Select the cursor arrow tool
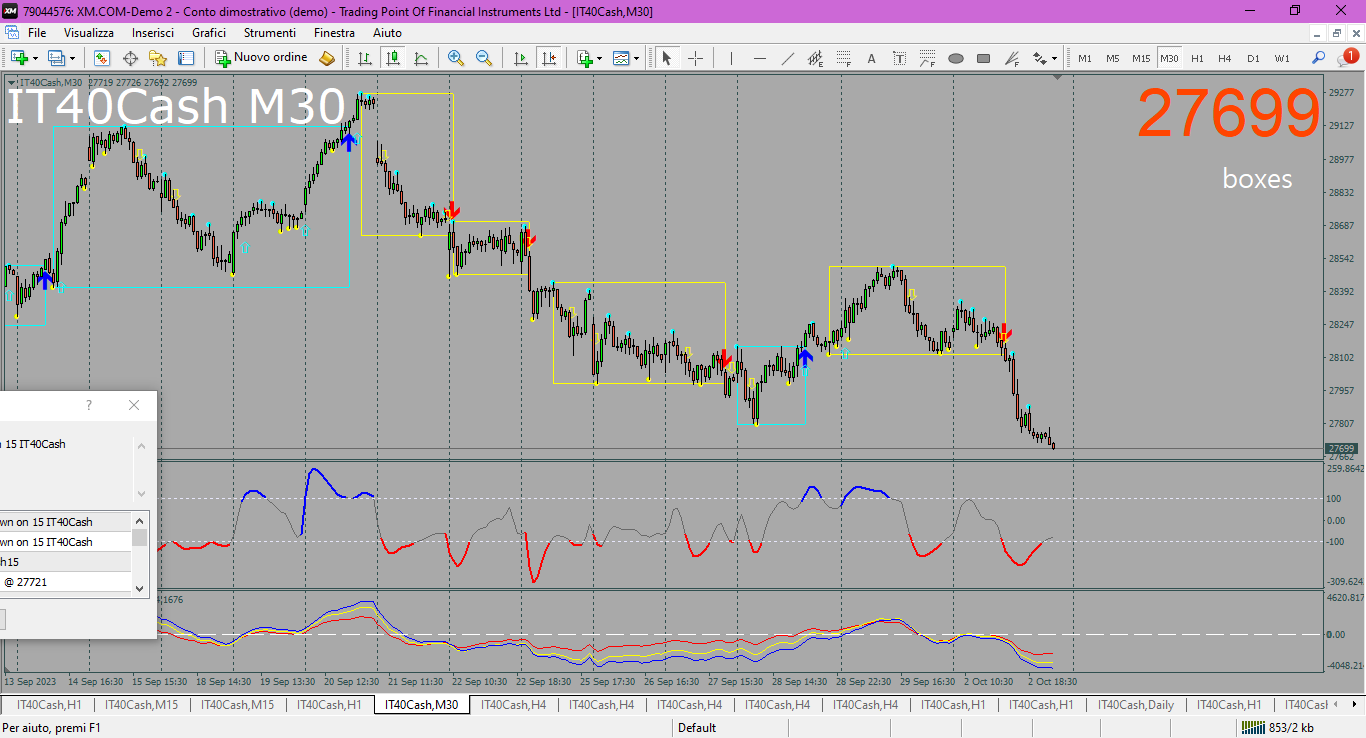1366x738 pixels. pos(667,58)
